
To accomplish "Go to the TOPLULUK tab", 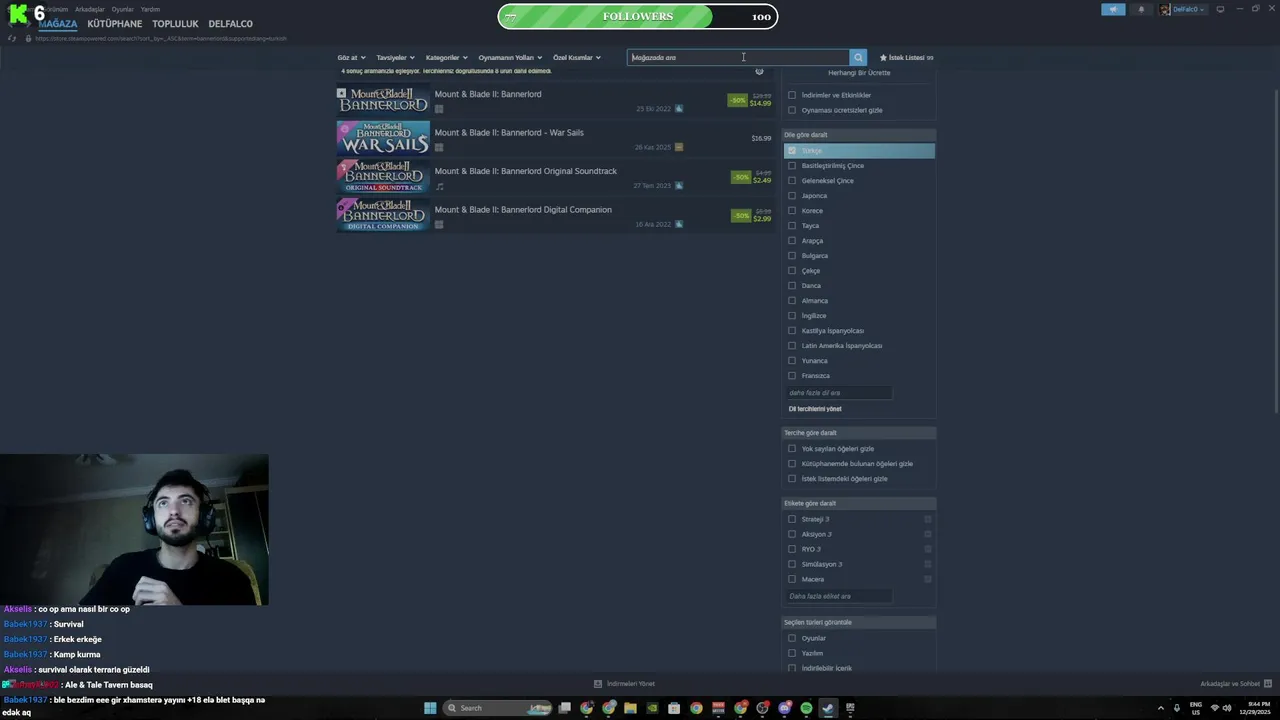I will click(x=175, y=24).
